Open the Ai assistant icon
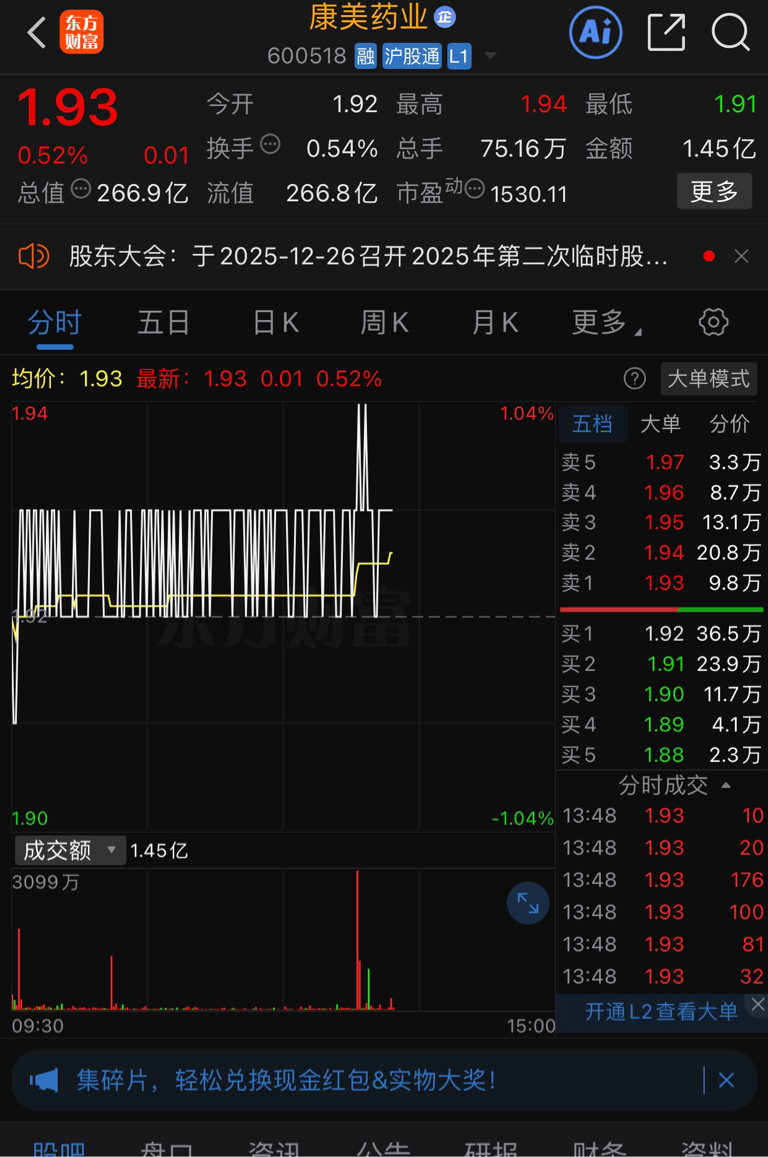Viewport: 768px width, 1157px height. click(x=595, y=32)
